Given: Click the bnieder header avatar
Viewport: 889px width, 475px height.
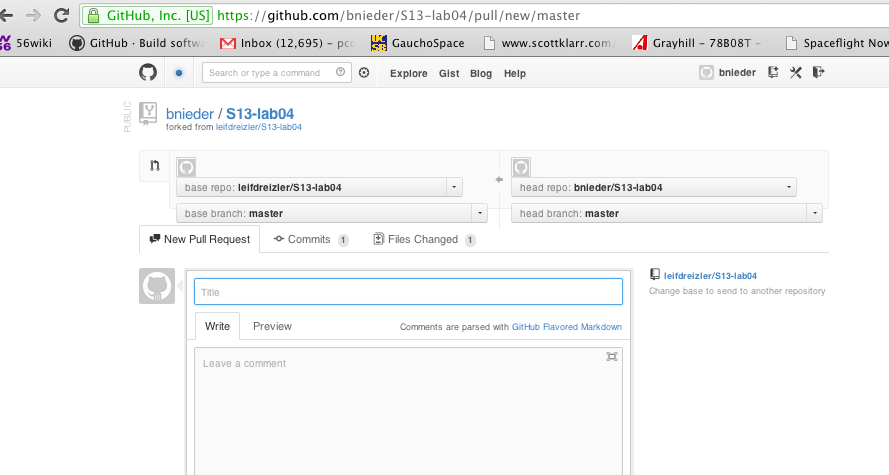Looking at the screenshot, I should click(706, 73).
